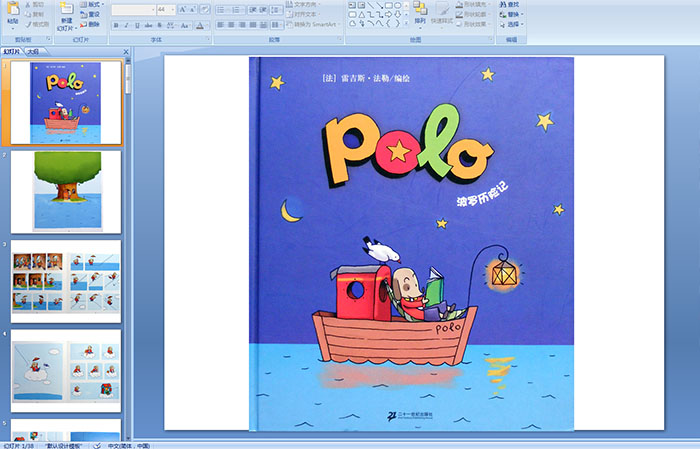
Task: Open the 版式 layout menu
Action: click(x=92, y=4)
